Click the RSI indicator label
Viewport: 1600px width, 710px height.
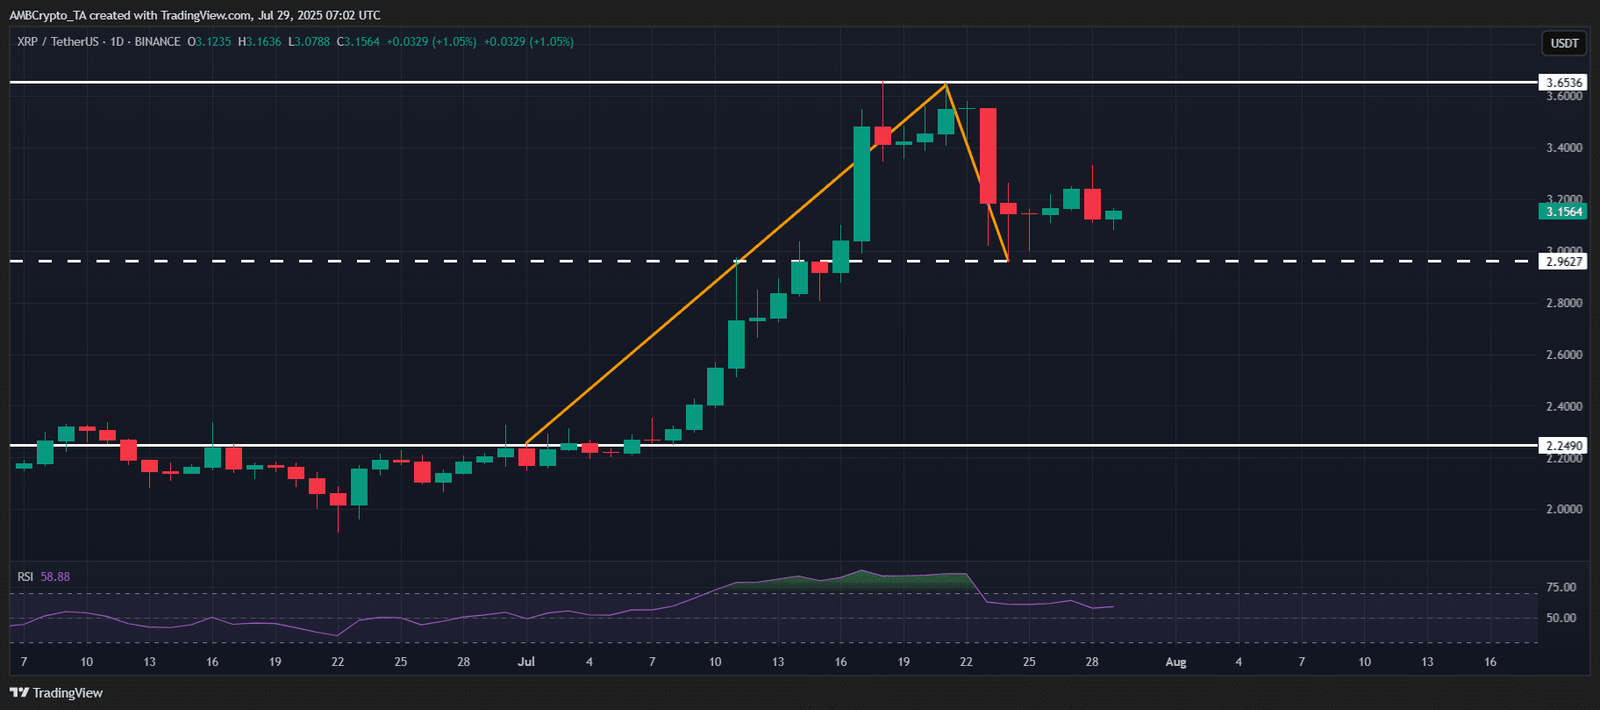pos(25,577)
